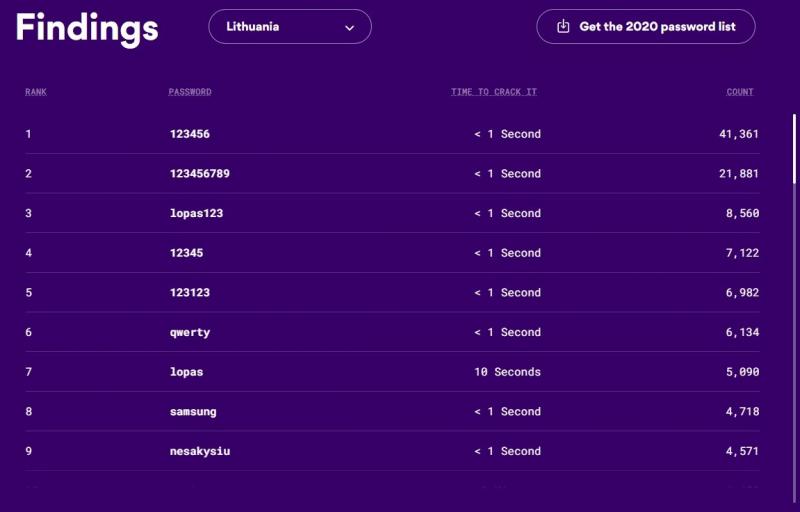Click the Findings heading
Image resolution: width=800 pixels, height=512 pixels.
click(x=87, y=29)
